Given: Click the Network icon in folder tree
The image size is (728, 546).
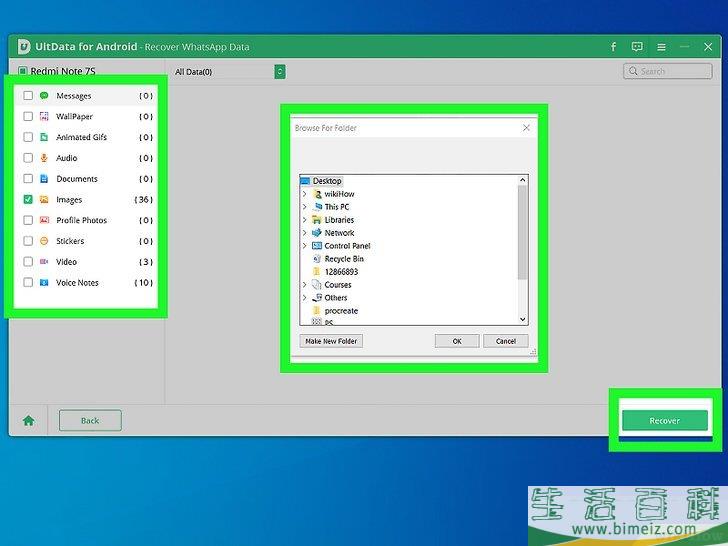Looking at the screenshot, I should pos(317,233).
